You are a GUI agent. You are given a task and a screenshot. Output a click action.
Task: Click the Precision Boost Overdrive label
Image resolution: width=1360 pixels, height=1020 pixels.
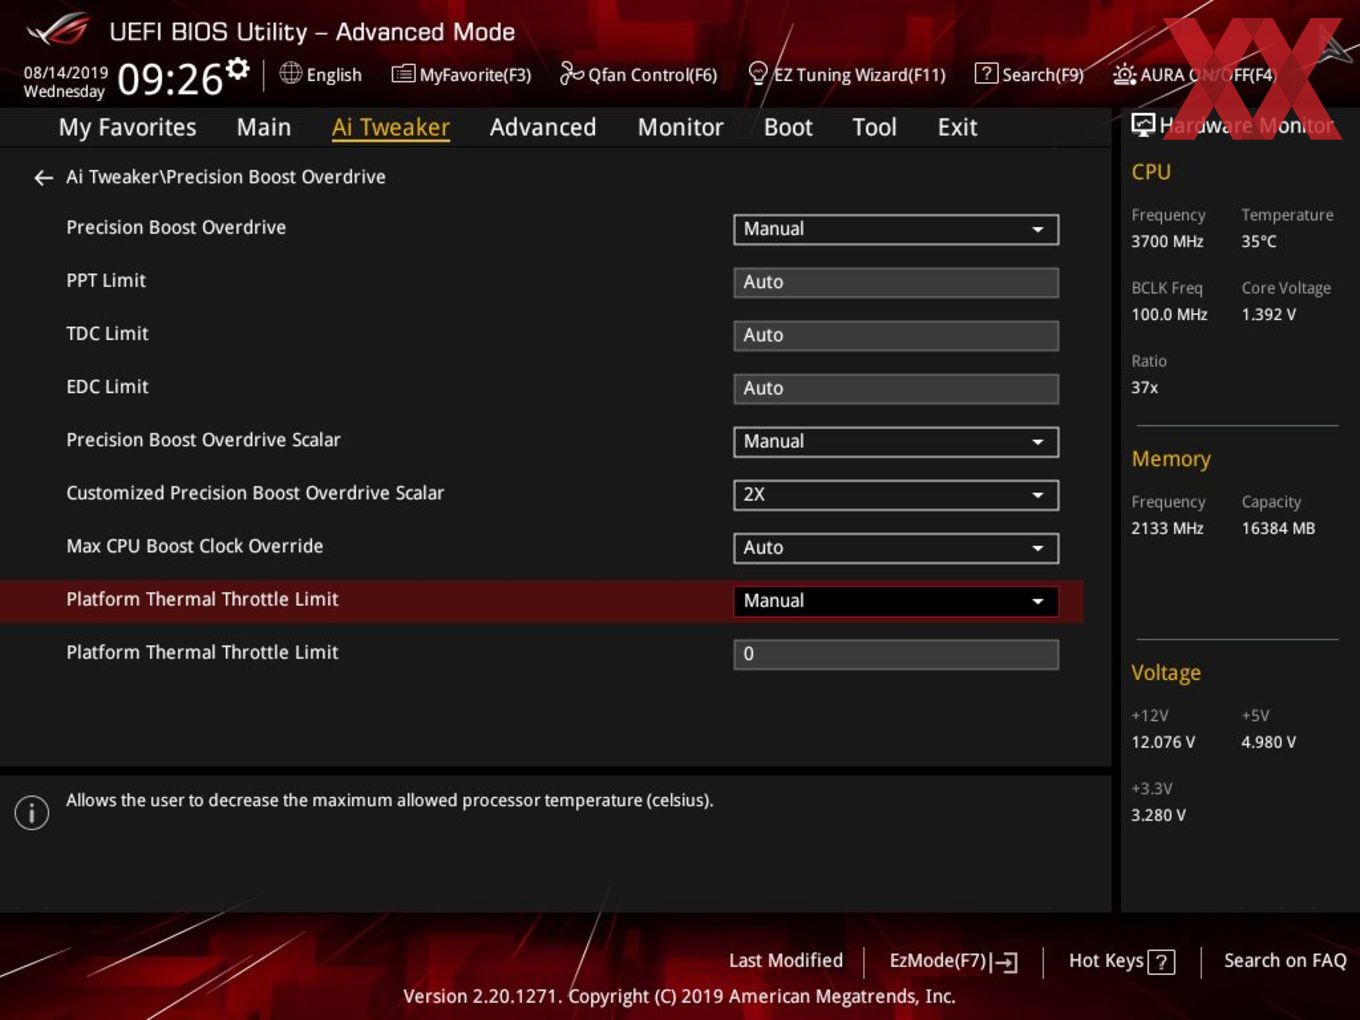point(176,227)
